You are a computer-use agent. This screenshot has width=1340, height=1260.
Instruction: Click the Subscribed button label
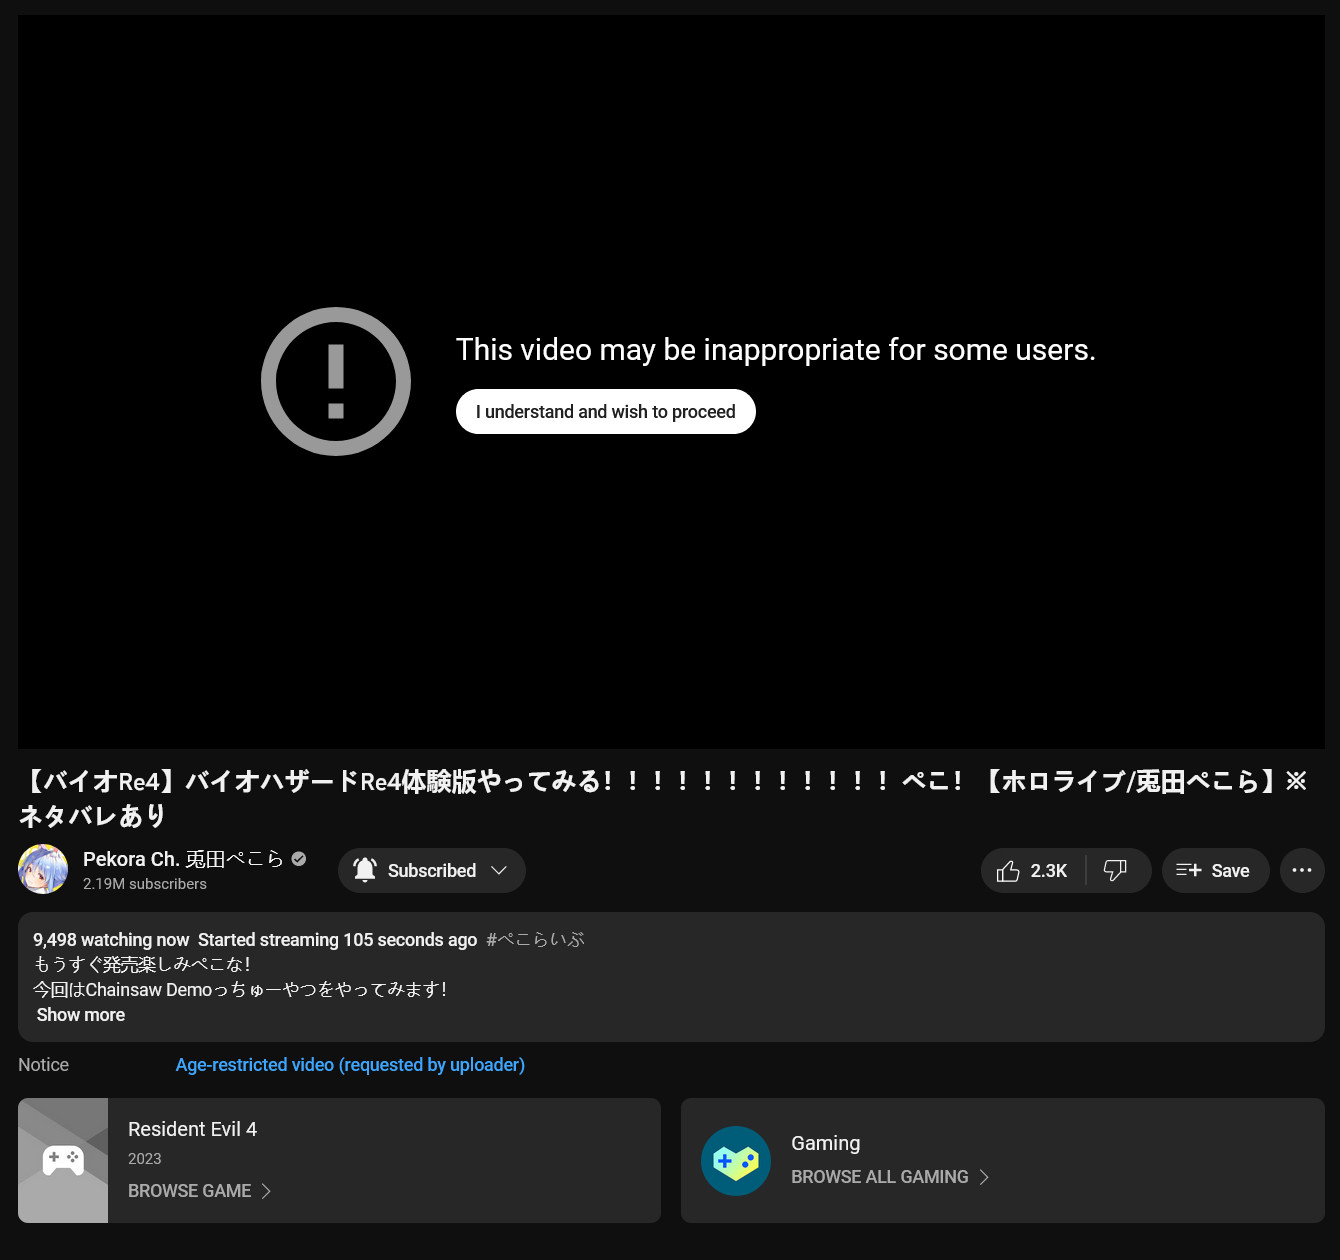click(432, 871)
